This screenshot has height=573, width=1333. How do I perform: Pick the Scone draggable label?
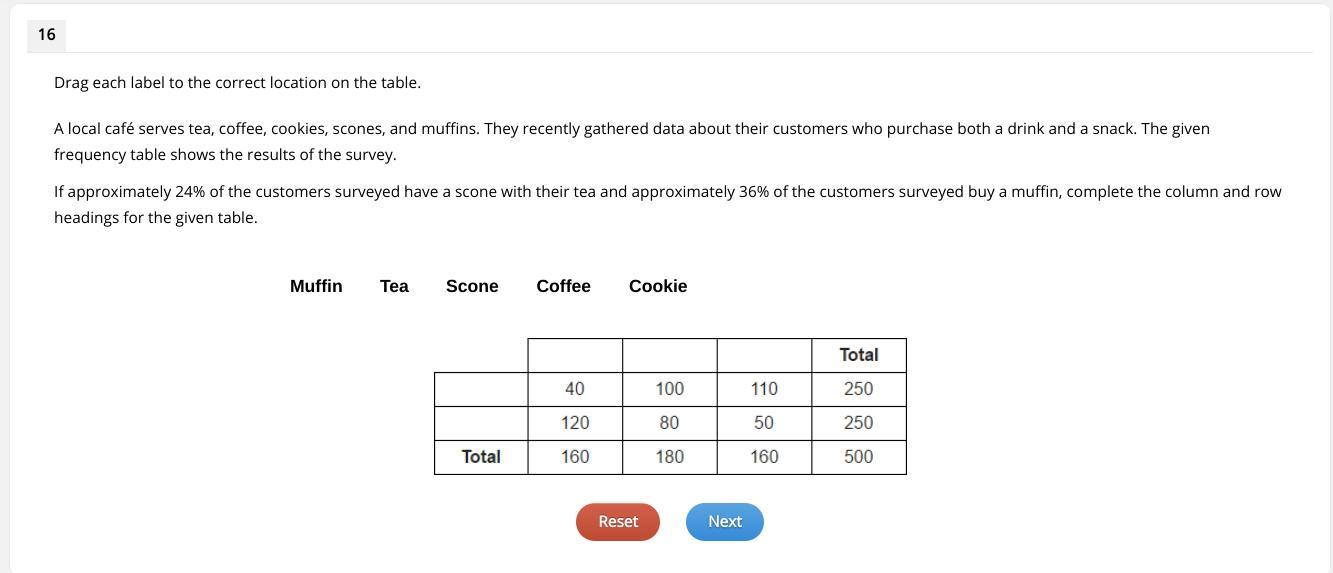(x=472, y=286)
